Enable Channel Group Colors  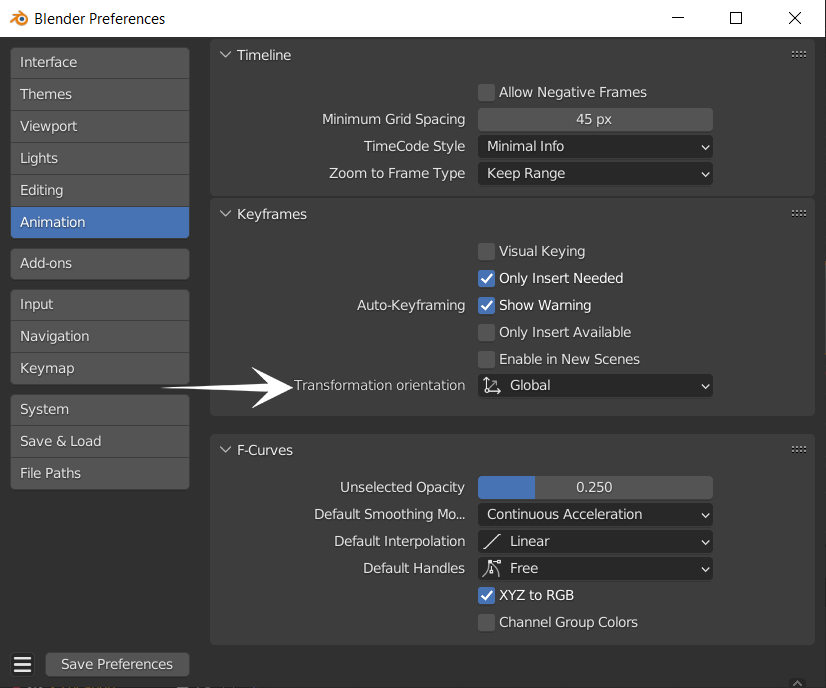[x=486, y=622]
